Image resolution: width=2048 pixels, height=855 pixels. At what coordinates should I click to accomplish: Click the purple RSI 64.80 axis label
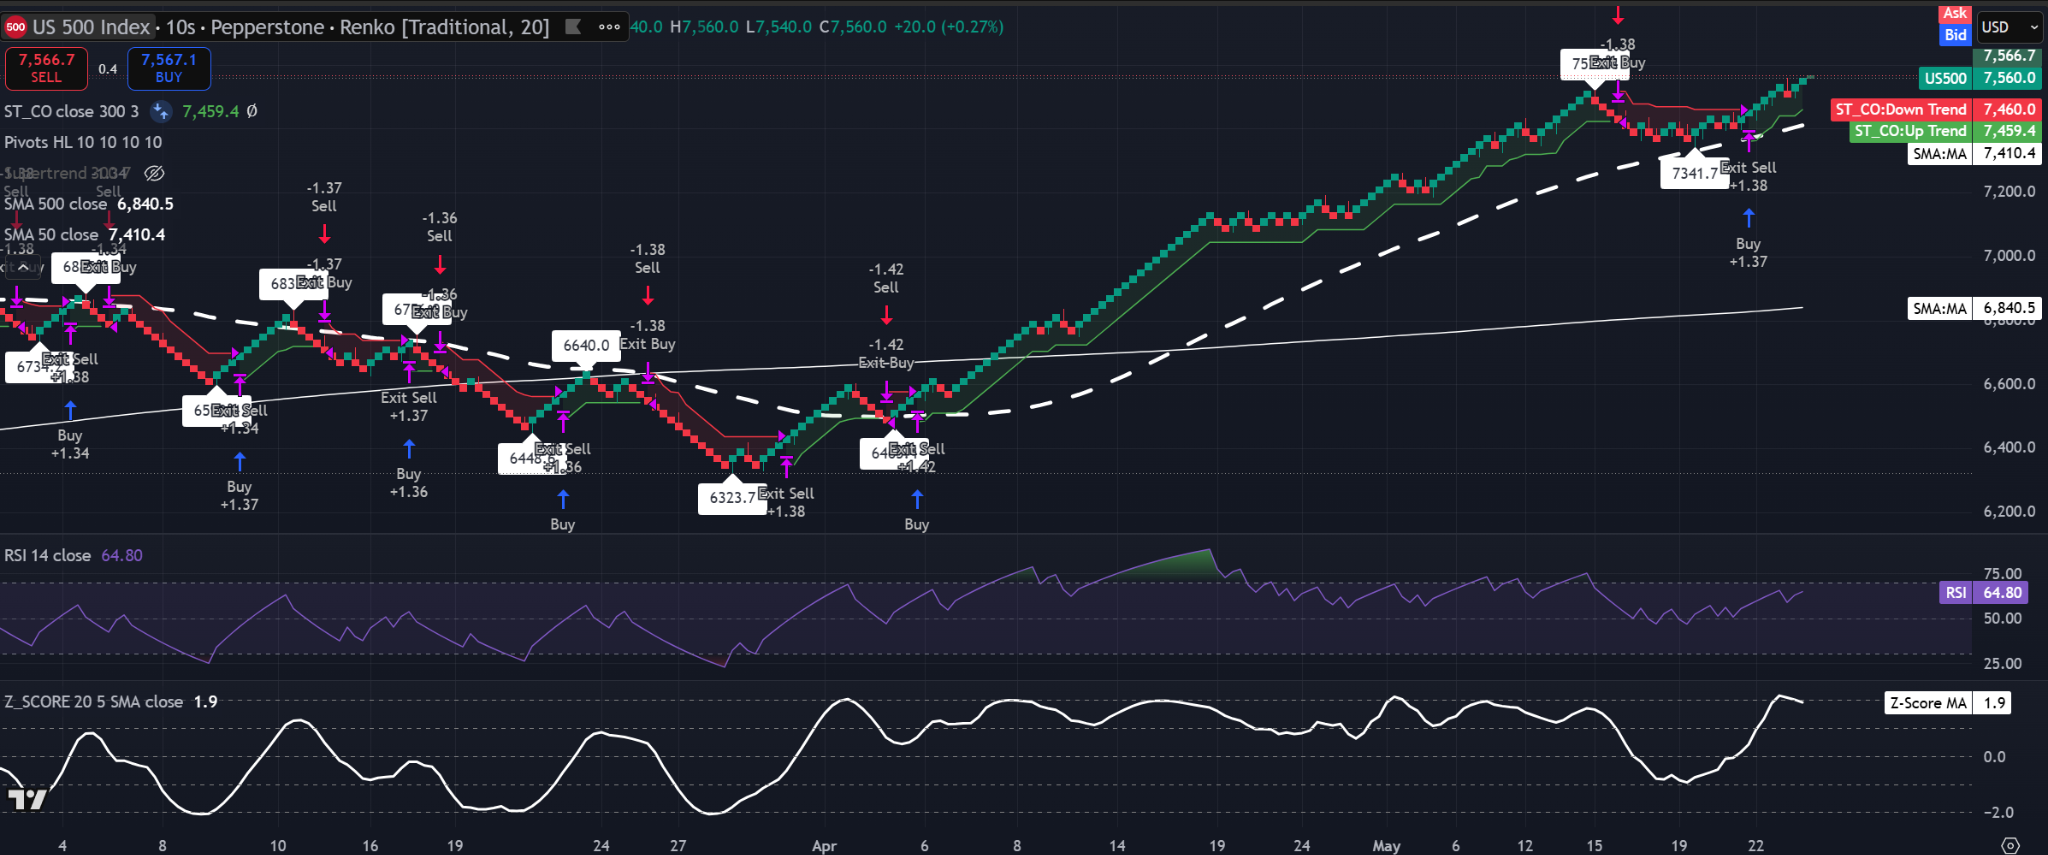click(1983, 592)
